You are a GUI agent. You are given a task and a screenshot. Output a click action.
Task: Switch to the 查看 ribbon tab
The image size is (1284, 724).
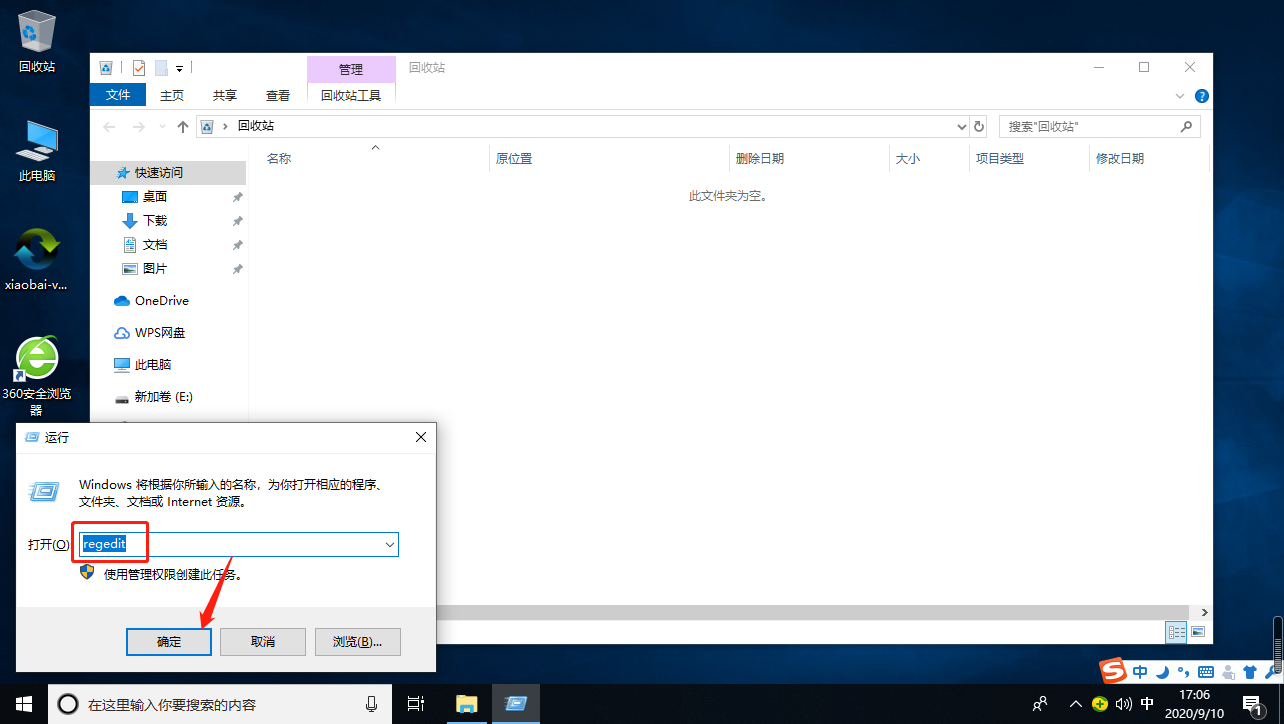point(277,95)
